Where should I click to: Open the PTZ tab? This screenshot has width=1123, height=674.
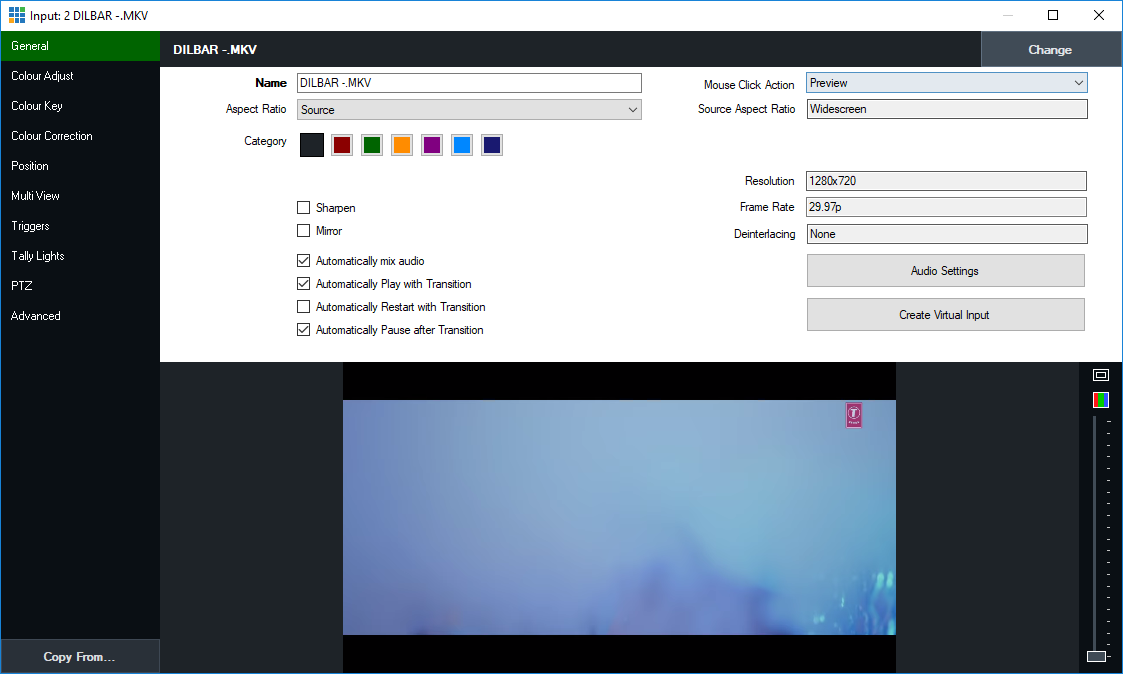pyautogui.click(x=80, y=287)
